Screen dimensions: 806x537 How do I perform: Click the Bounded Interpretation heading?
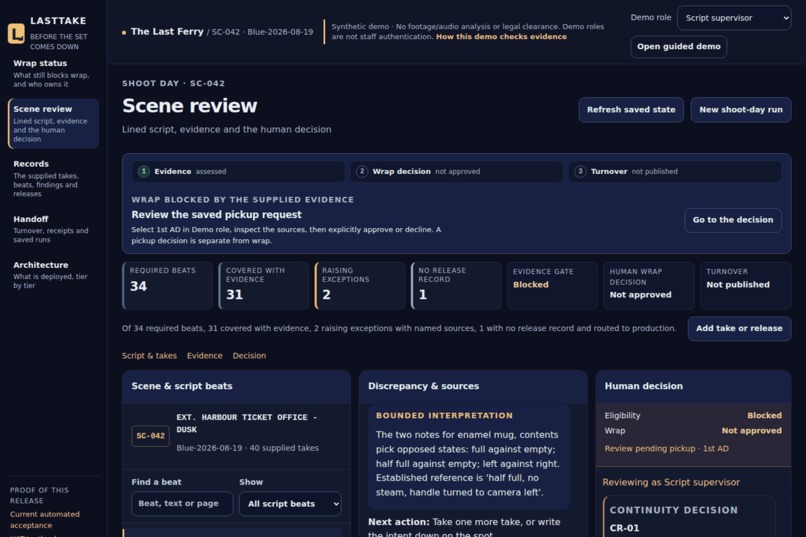(x=444, y=416)
